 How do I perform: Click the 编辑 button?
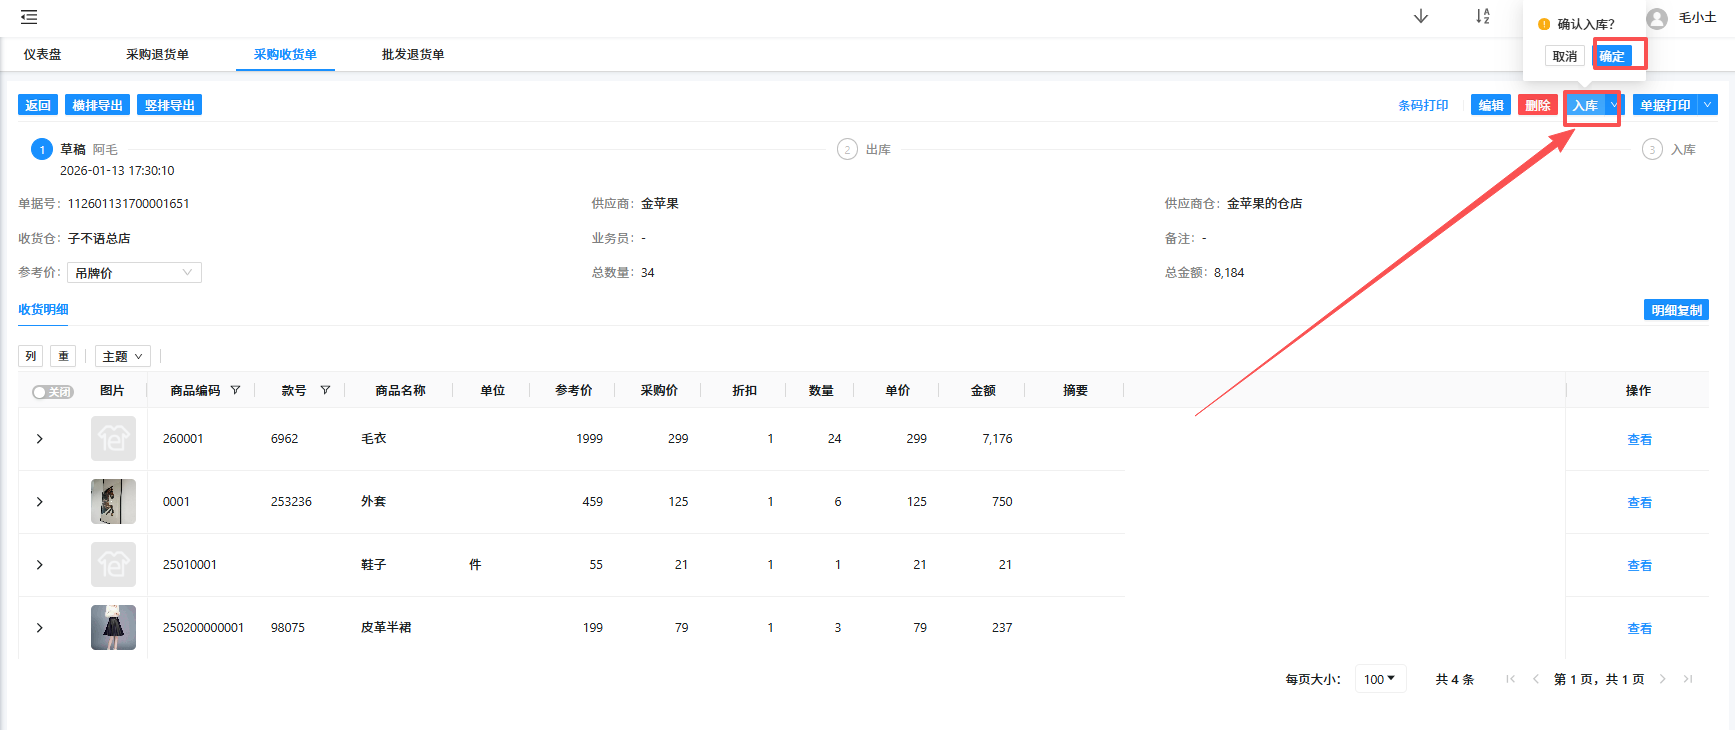(x=1491, y=105)
